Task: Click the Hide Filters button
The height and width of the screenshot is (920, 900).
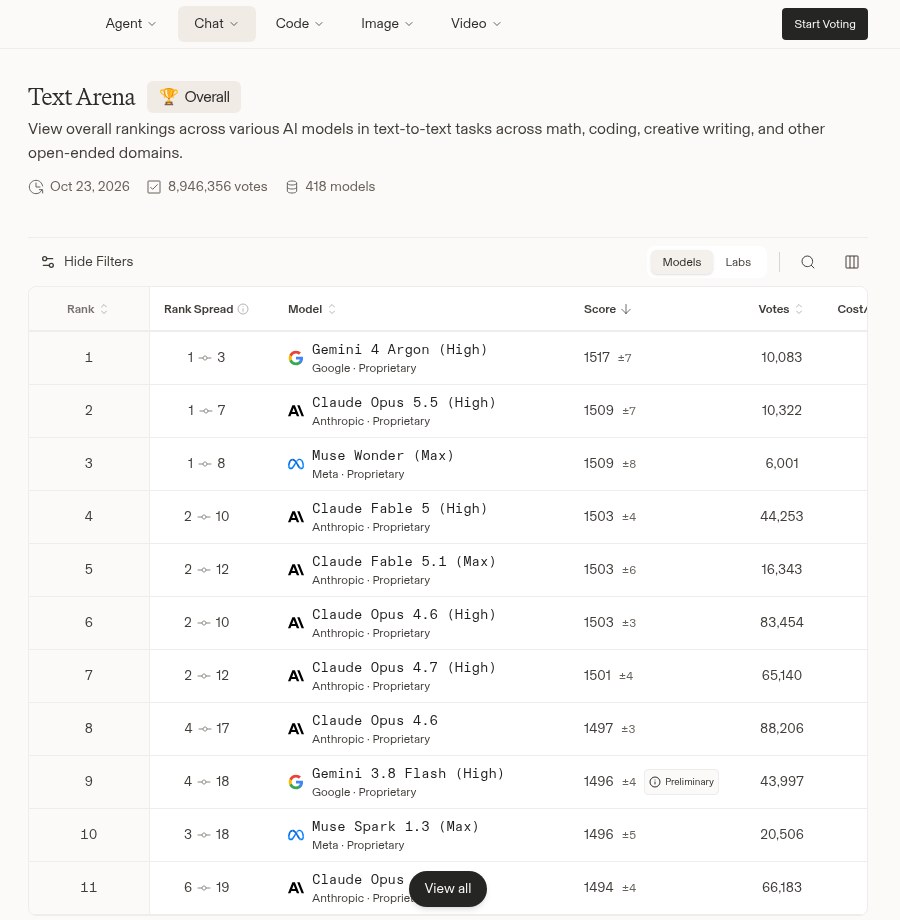Action: point(87,262)
